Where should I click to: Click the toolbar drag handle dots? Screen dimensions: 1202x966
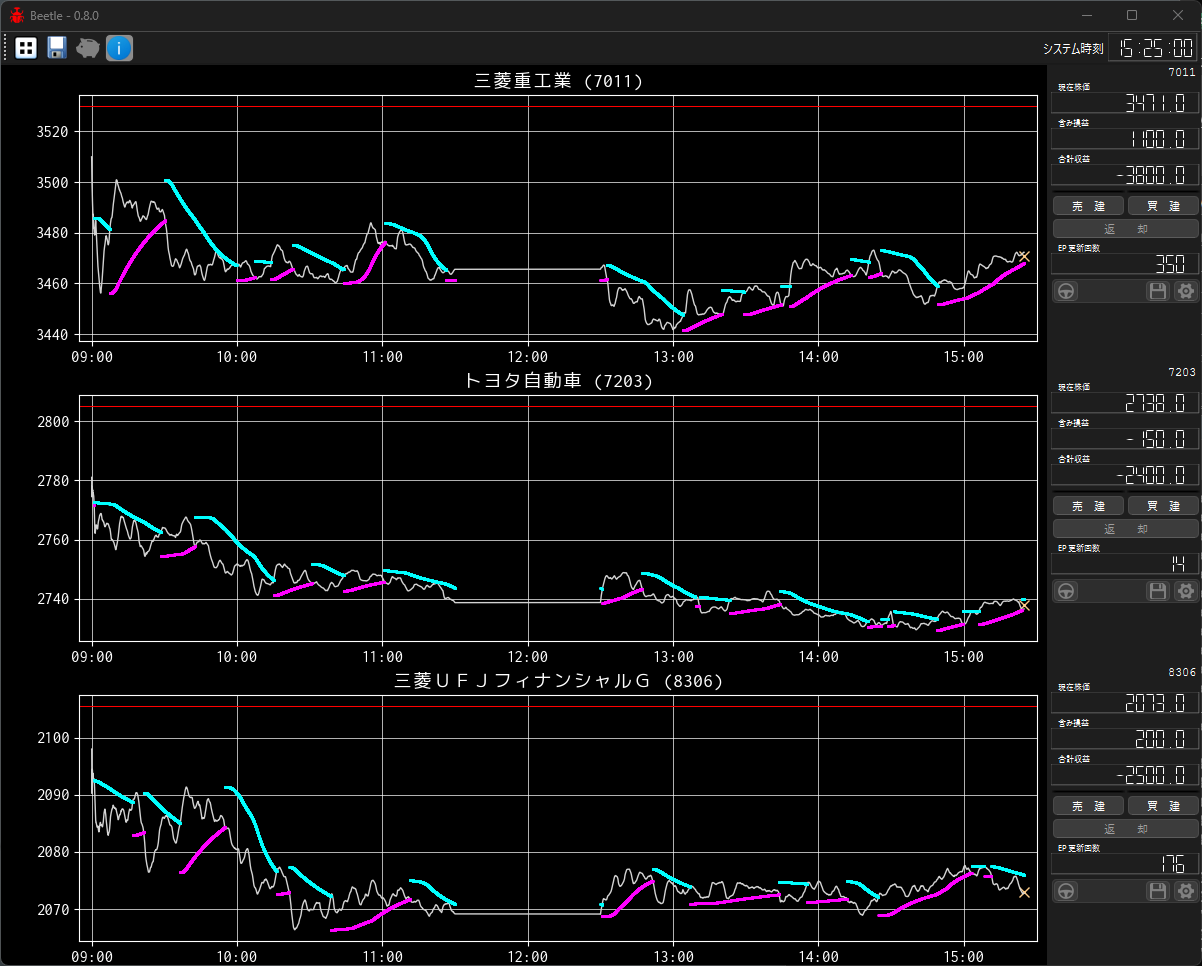pyautogui.click(x=6, y=47)
